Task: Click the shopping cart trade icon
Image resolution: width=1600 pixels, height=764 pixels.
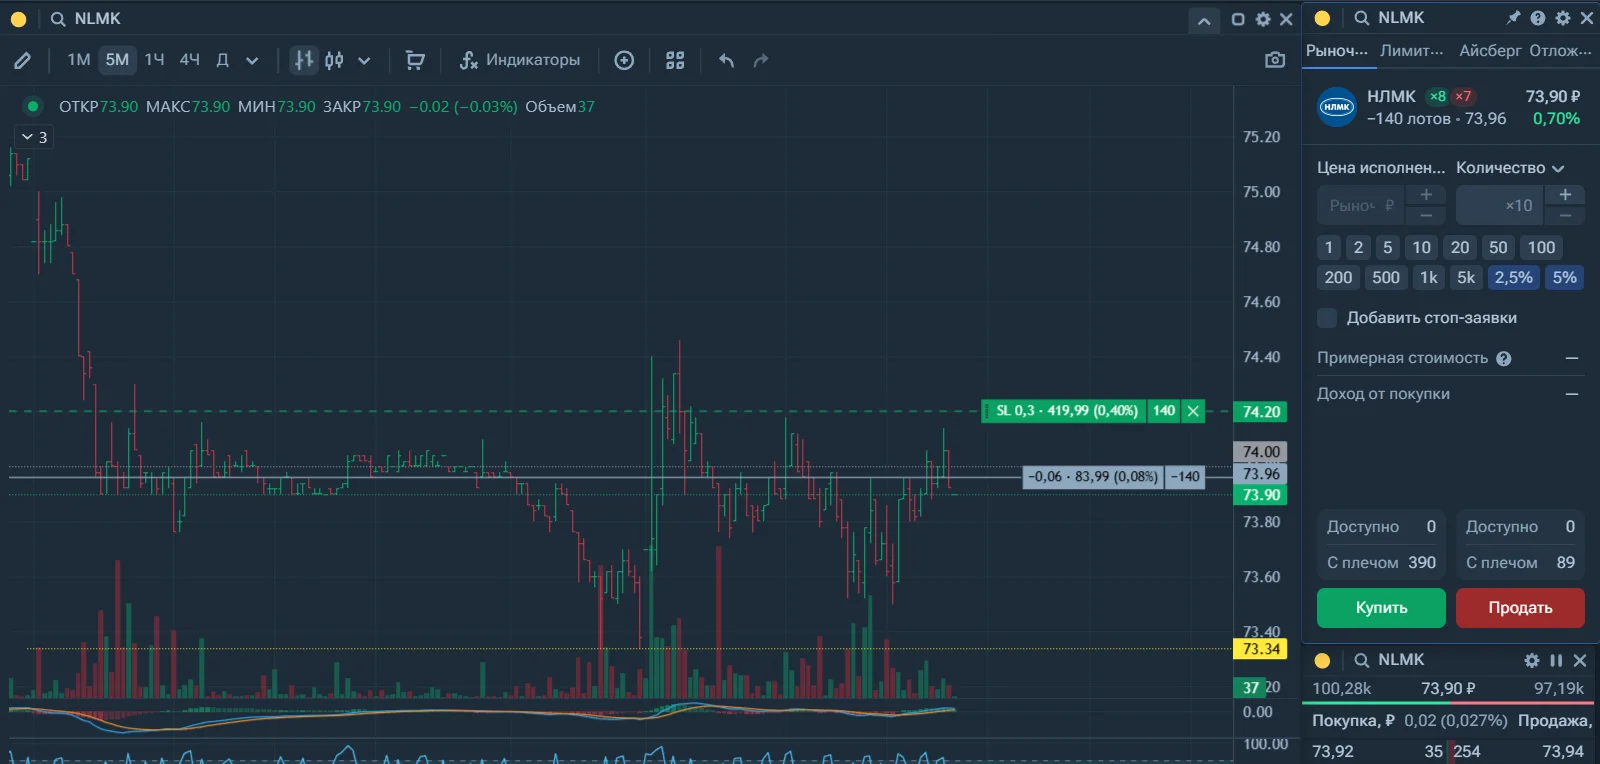Action: [415, 60]
